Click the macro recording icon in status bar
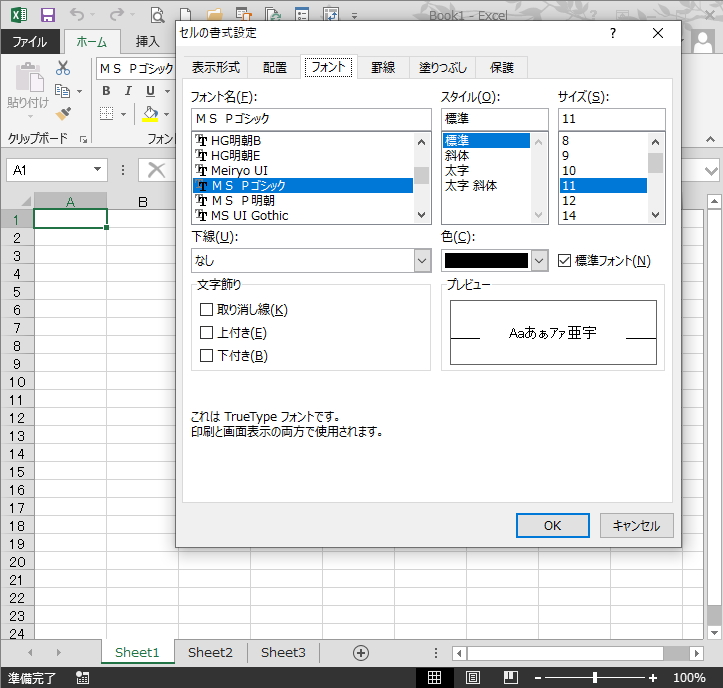723x688 pixels. click(83, 677)
